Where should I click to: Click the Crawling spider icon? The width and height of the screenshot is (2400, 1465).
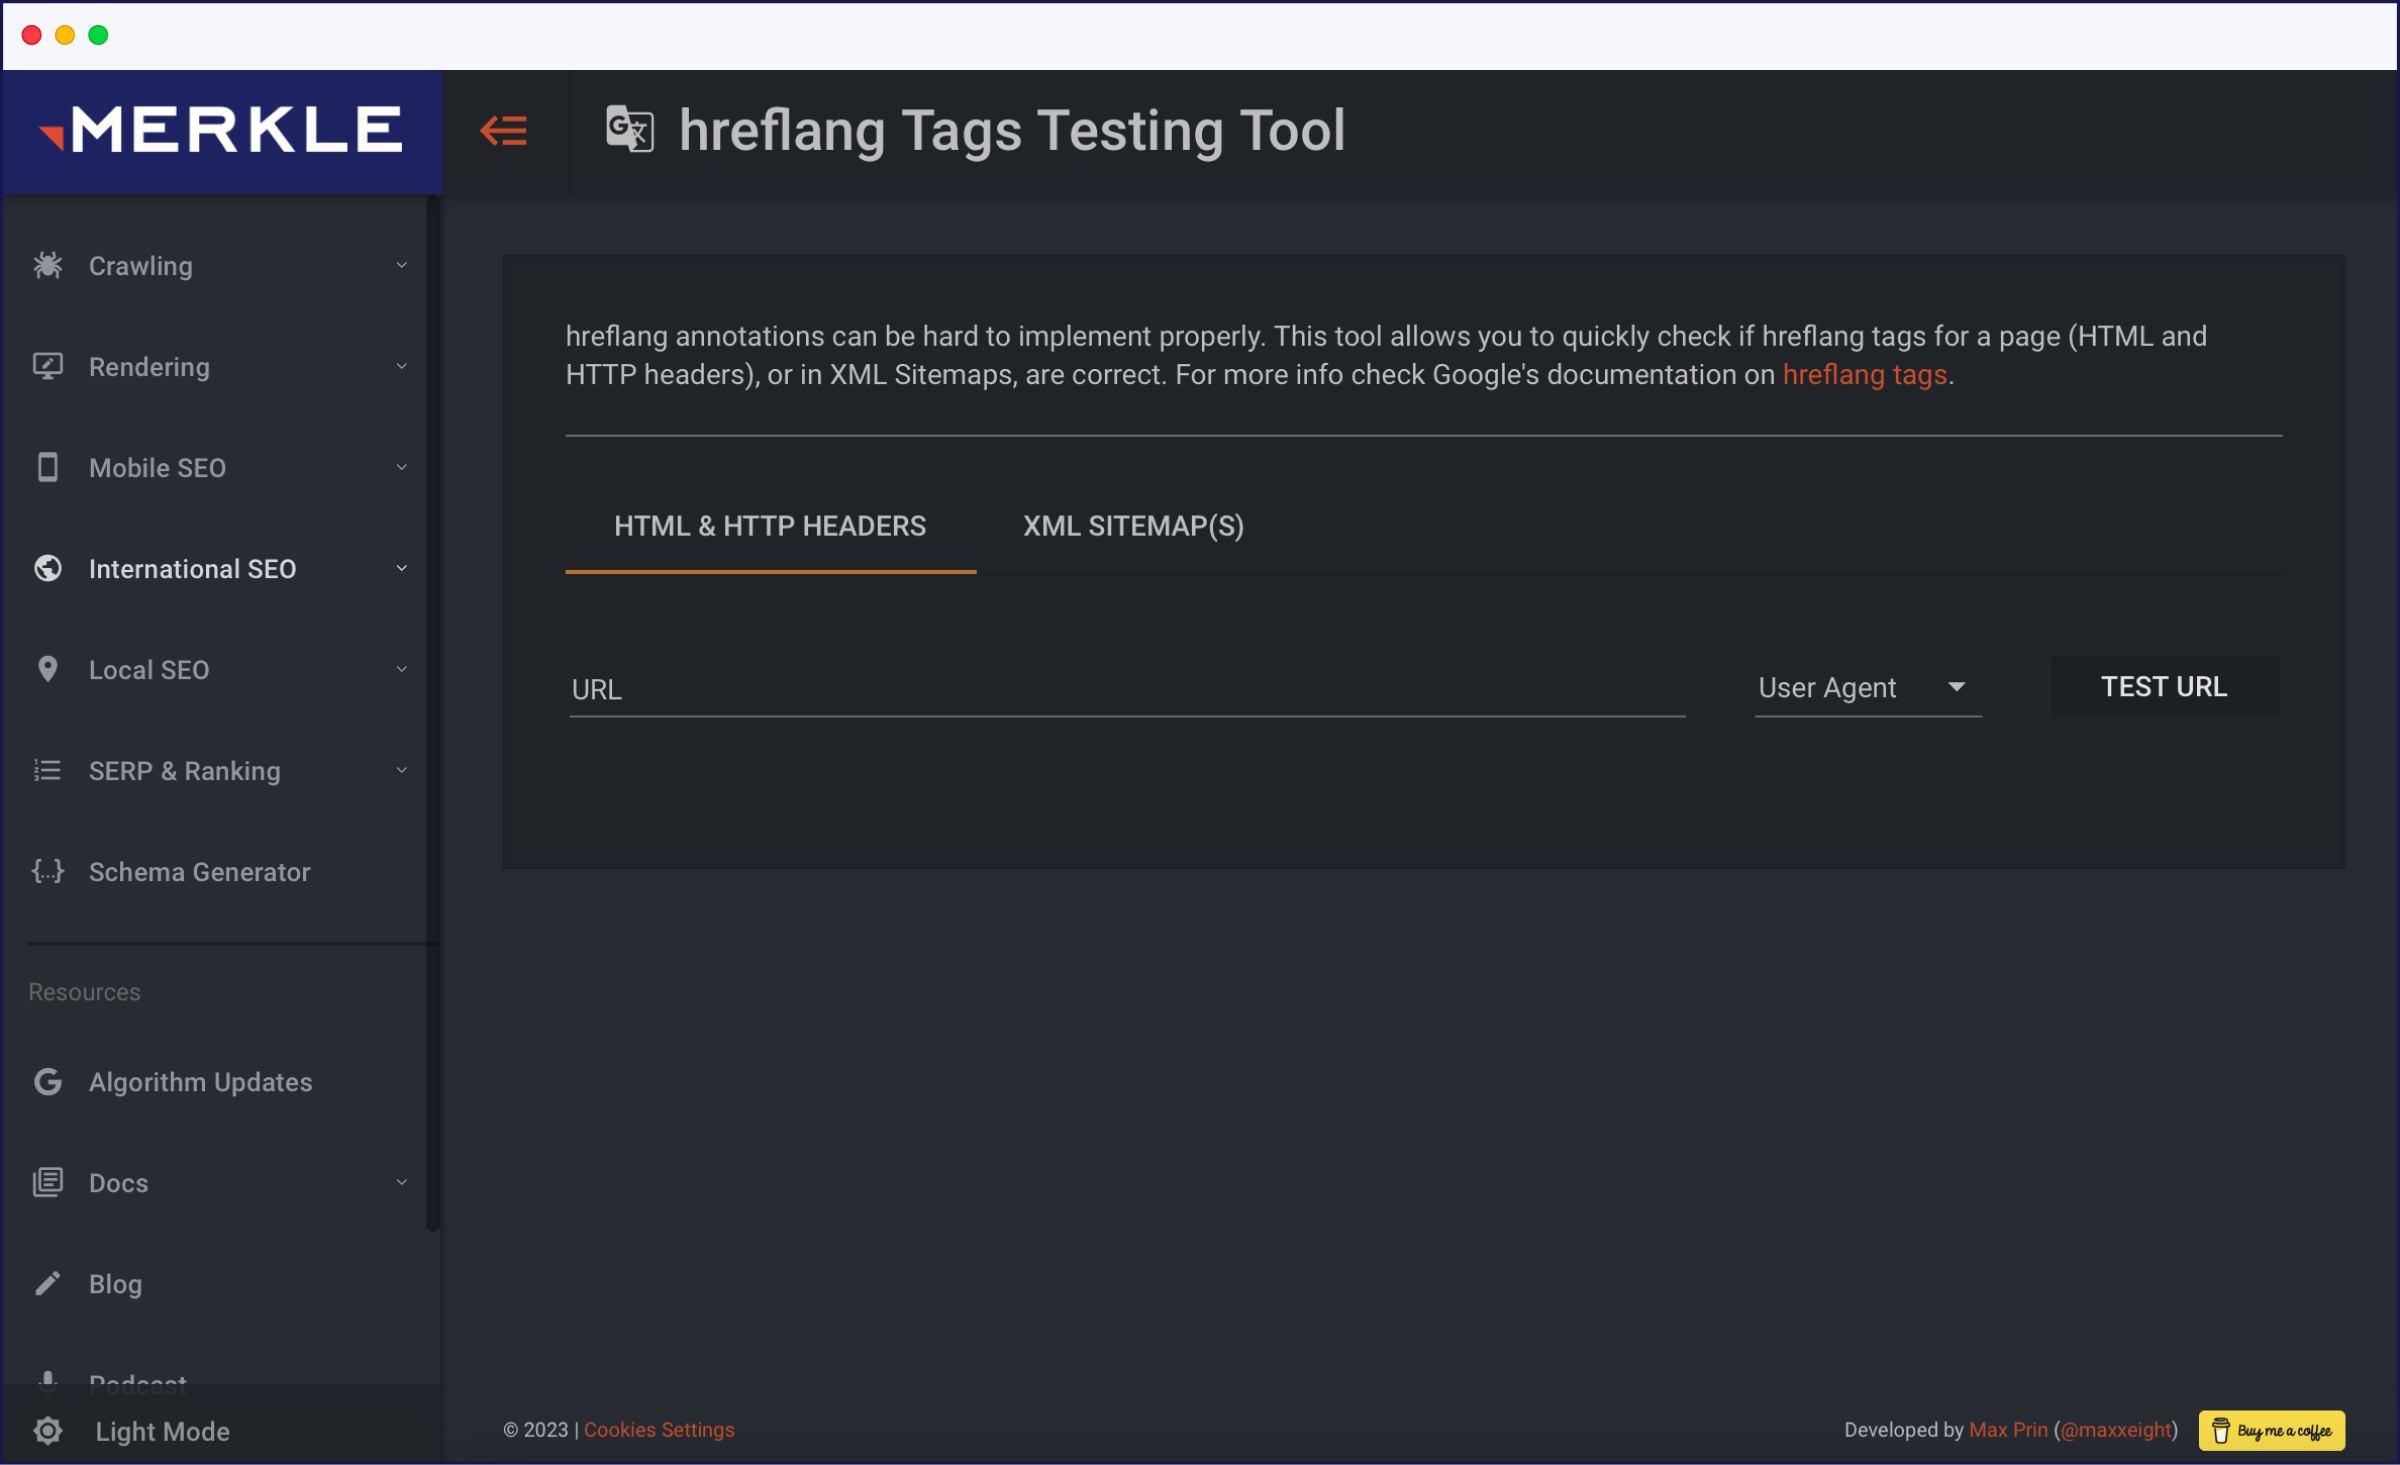click(x=47, y=265)
